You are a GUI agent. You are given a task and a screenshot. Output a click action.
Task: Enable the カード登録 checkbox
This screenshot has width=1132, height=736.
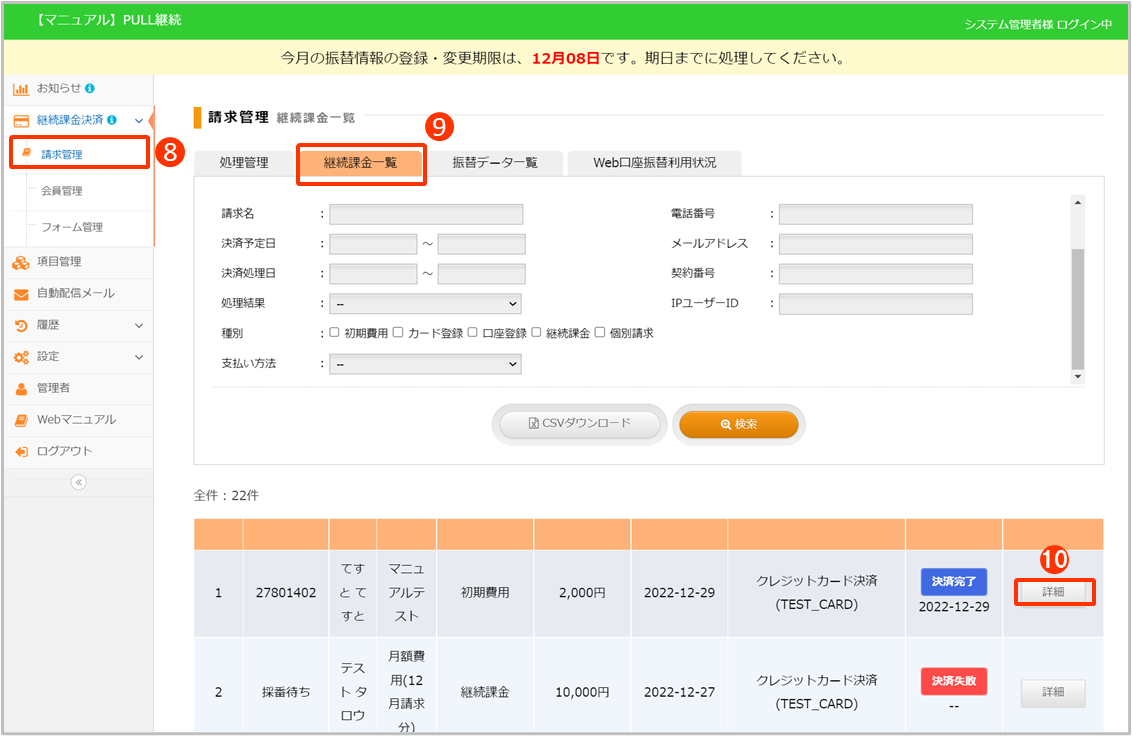coord(398,333)
